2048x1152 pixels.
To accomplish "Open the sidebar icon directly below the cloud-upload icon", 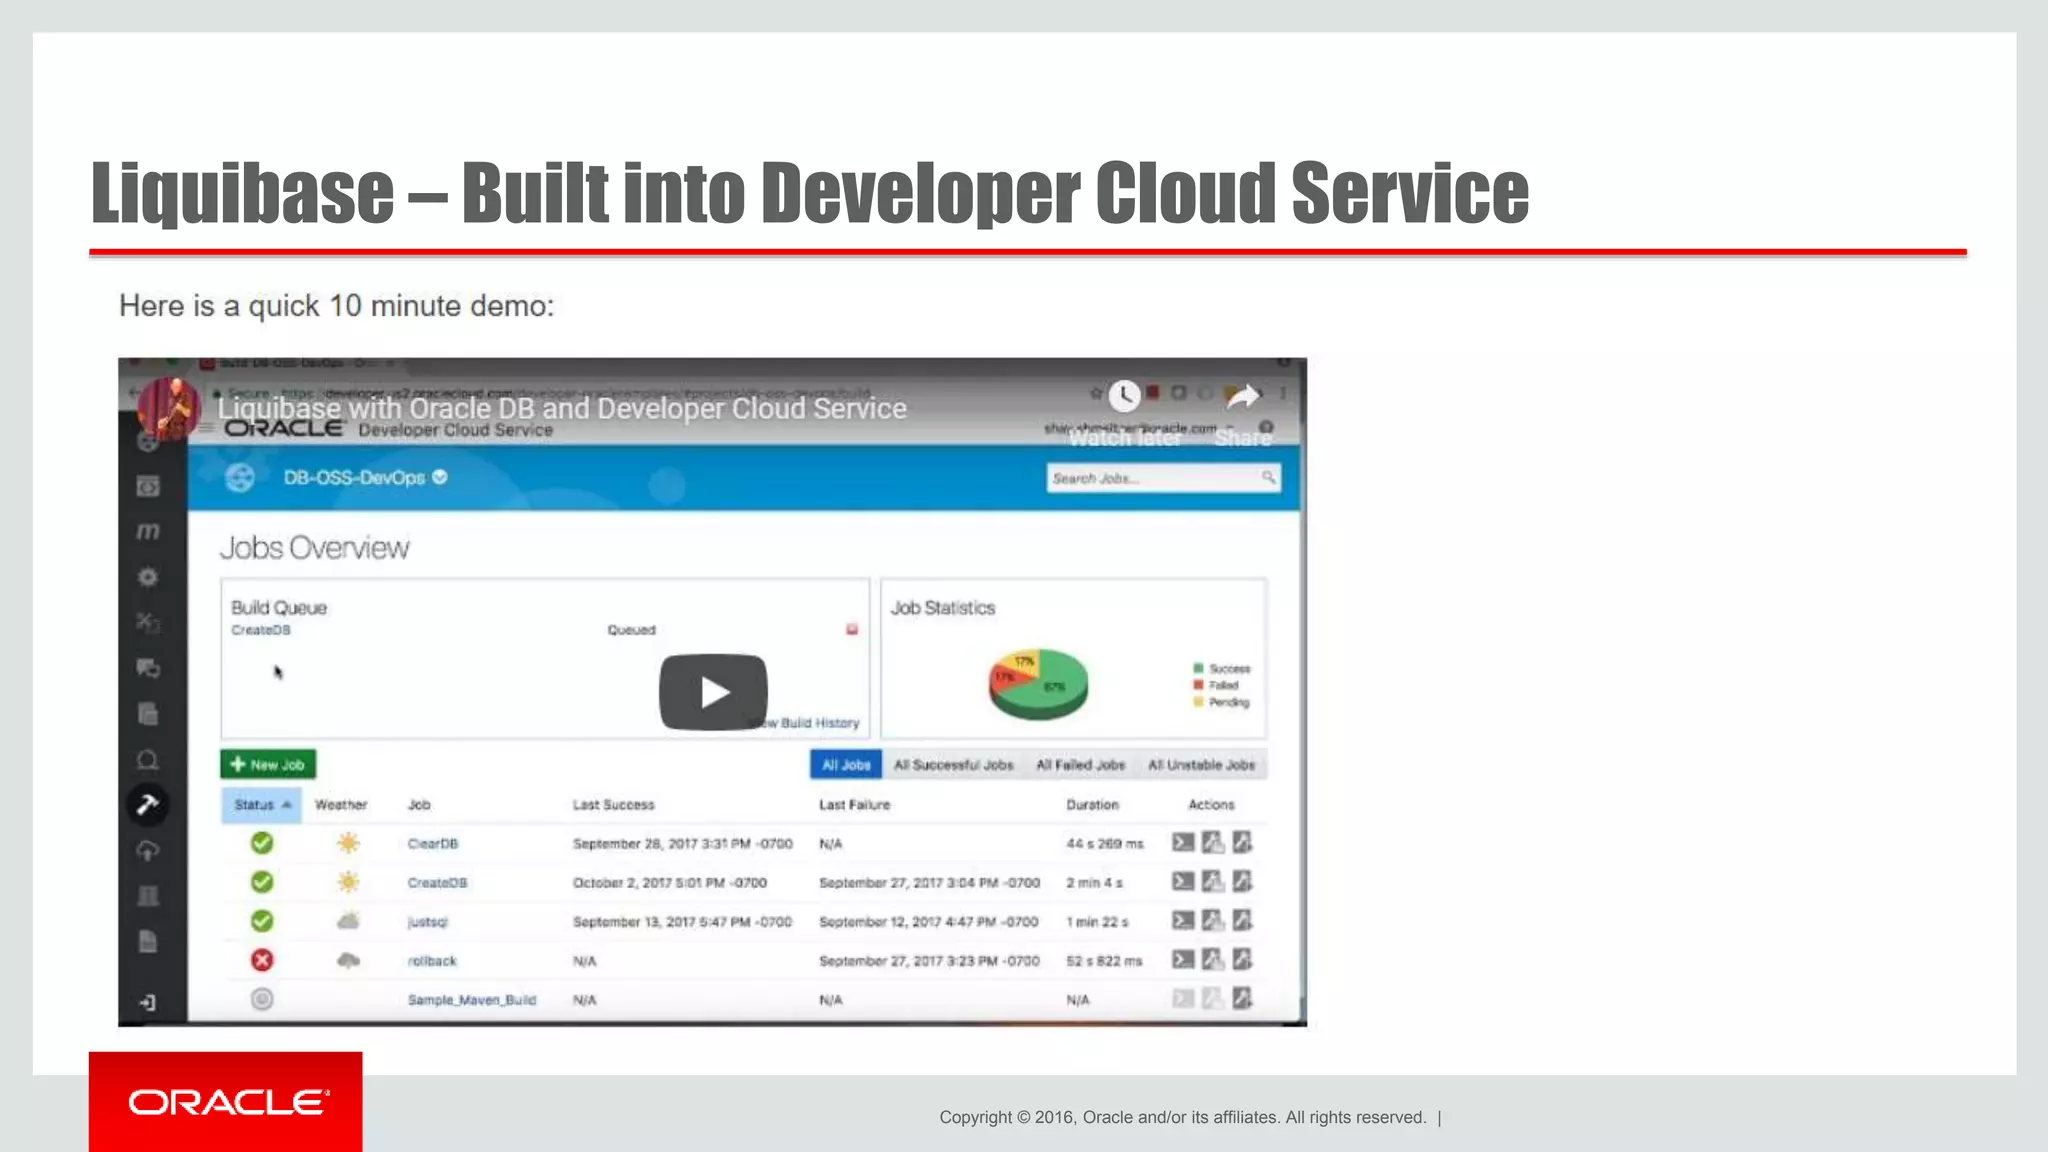I will (148, 896).
